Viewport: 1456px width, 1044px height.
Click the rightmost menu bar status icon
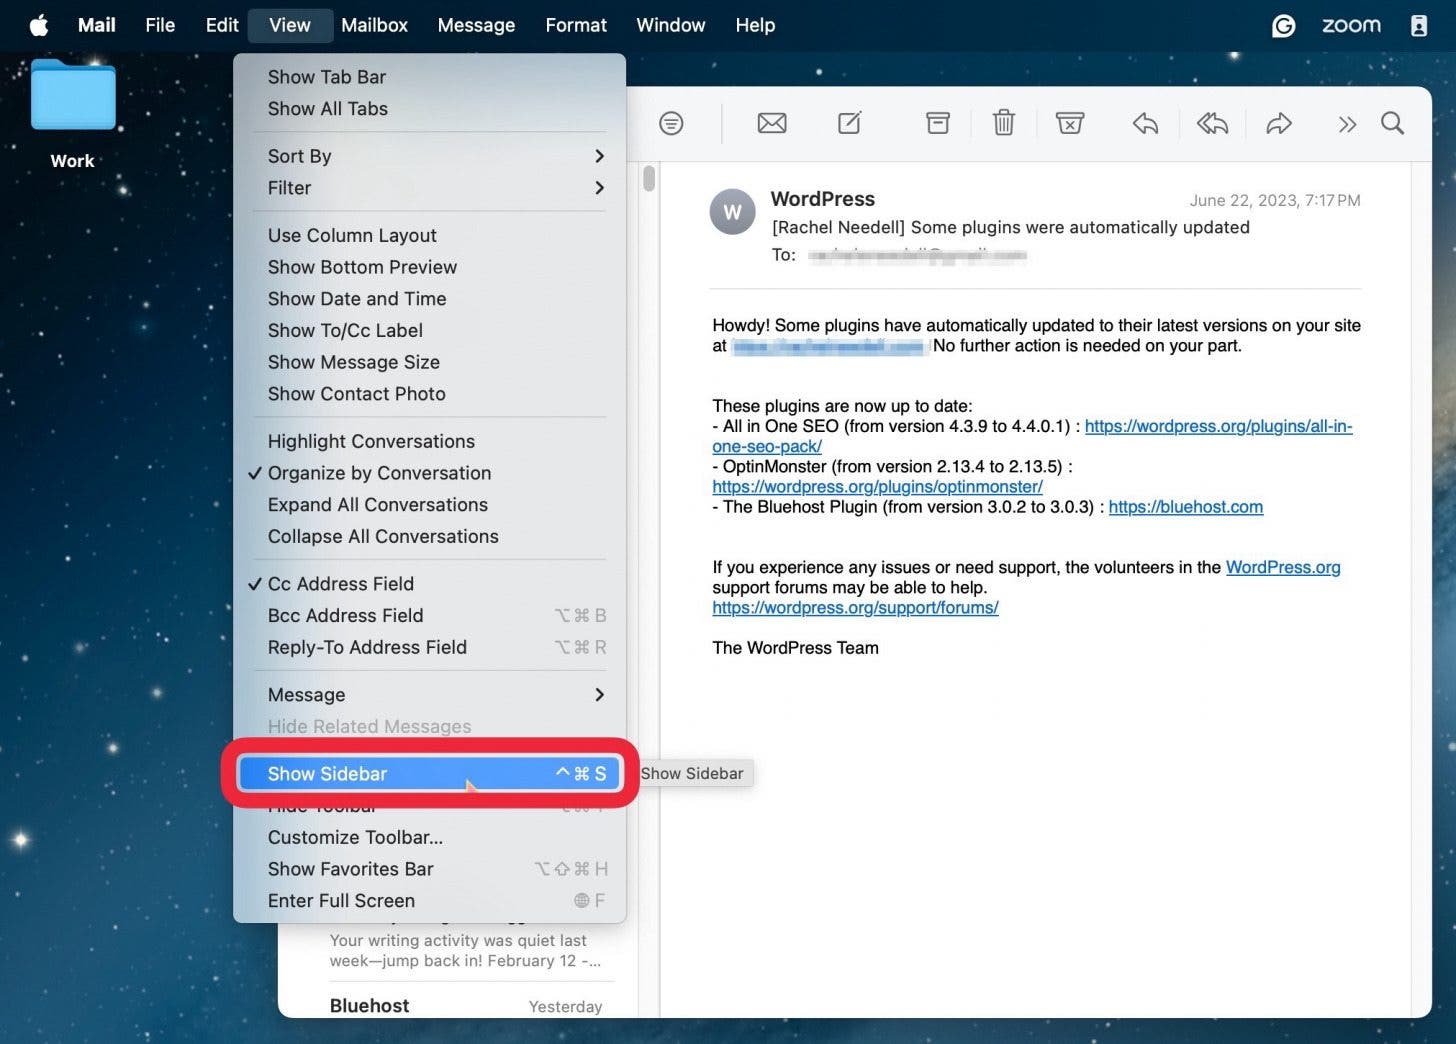coord(1418,26)
